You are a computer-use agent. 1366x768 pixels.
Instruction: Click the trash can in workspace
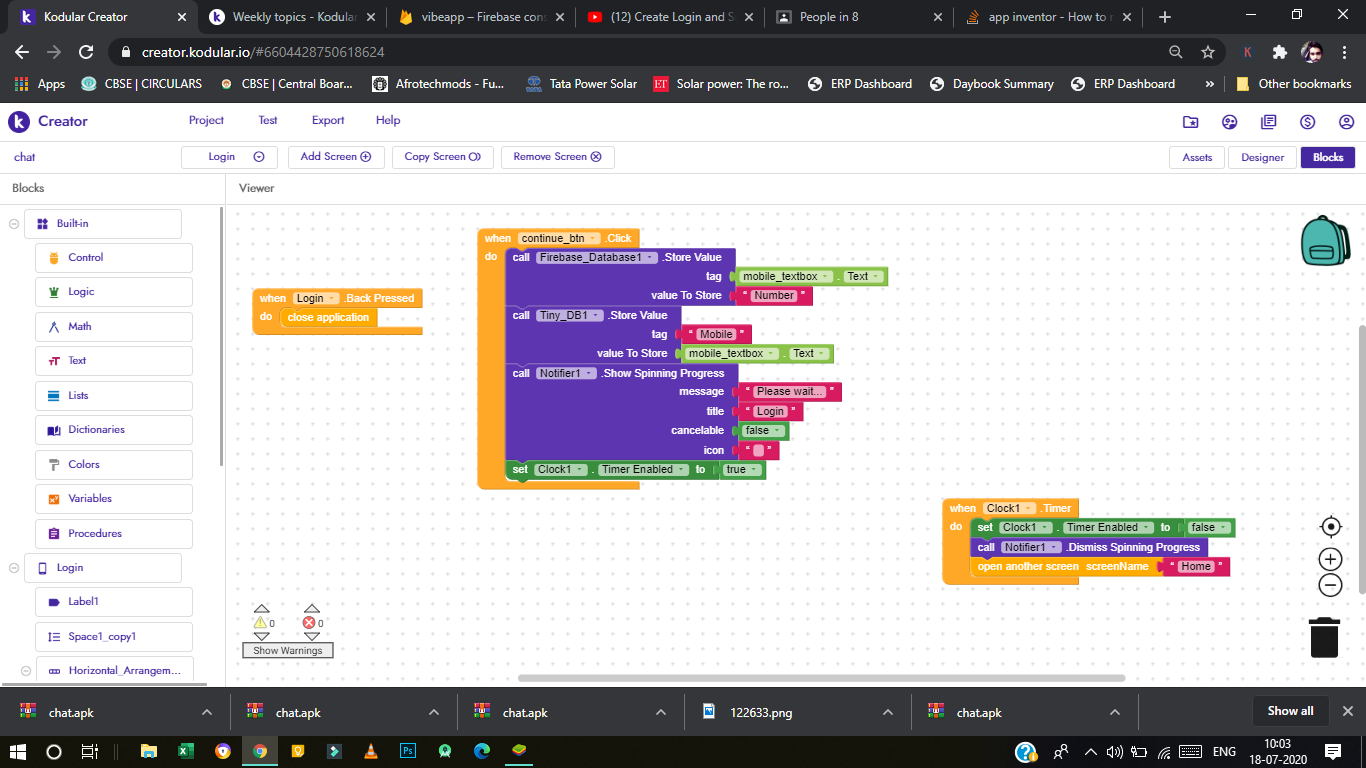click(x=1324, y=637)
